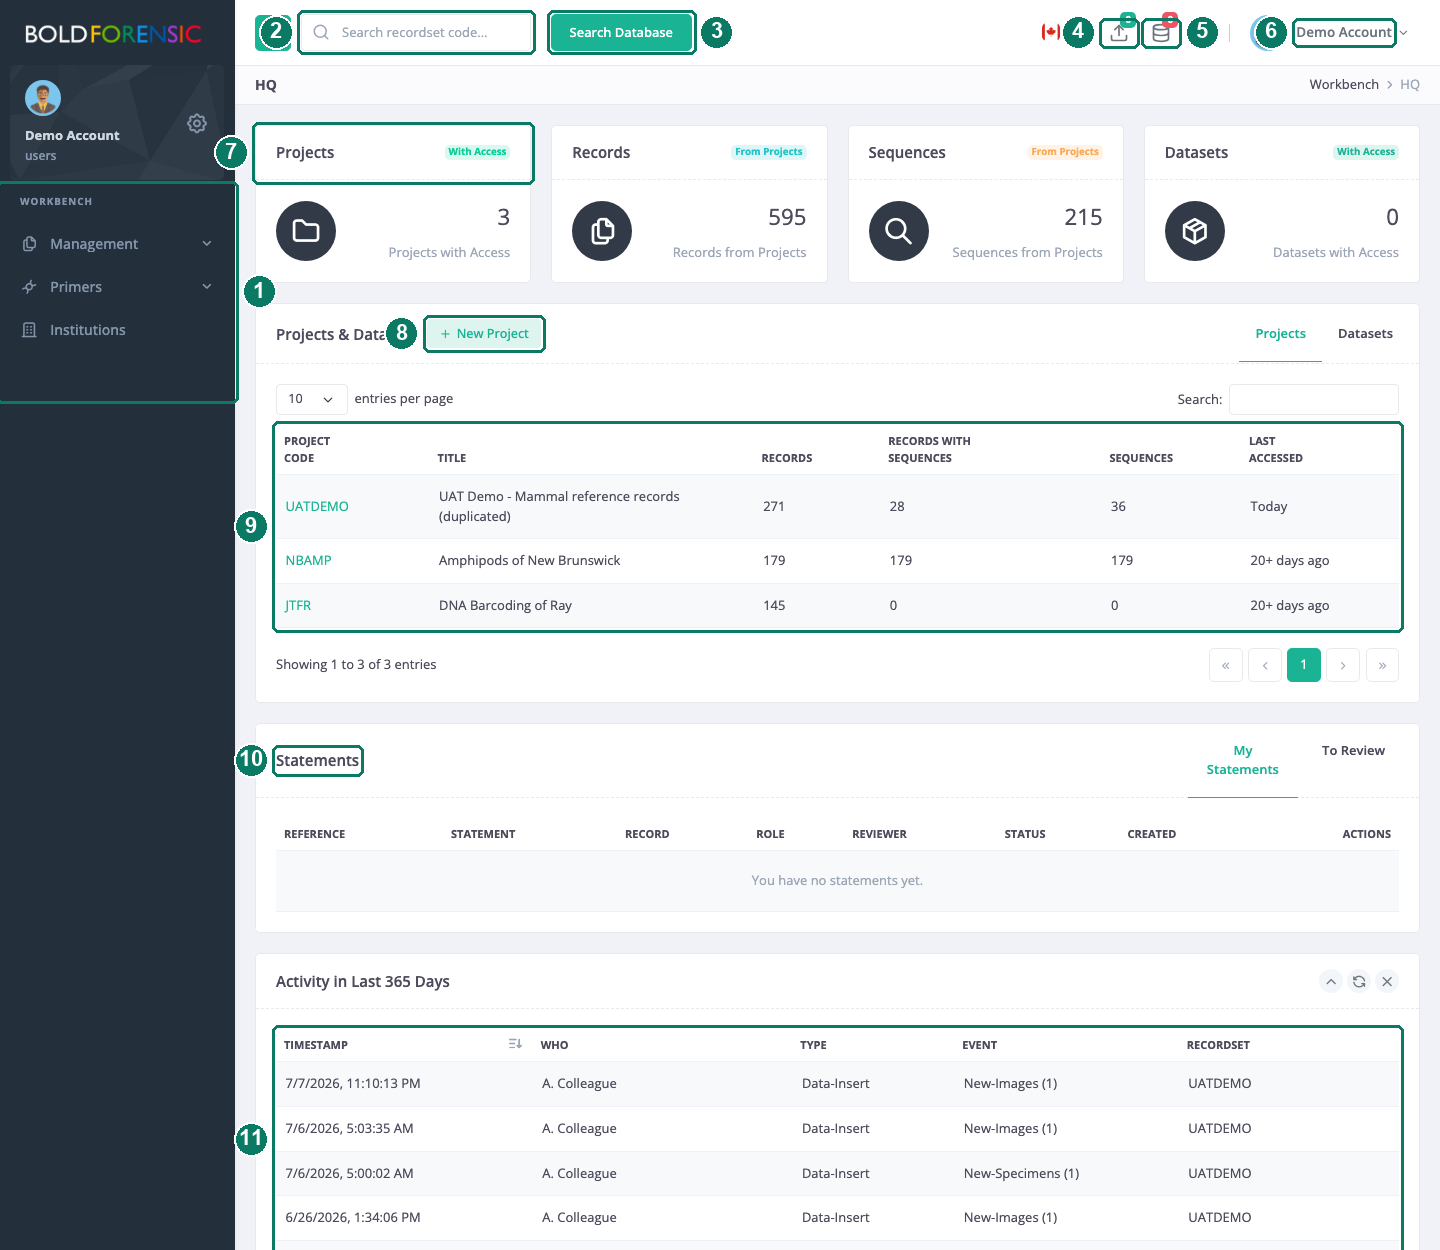Open the UATDEMO project link
Image resolution: width=1440 pixels, height=1250 pixels.
317,506
